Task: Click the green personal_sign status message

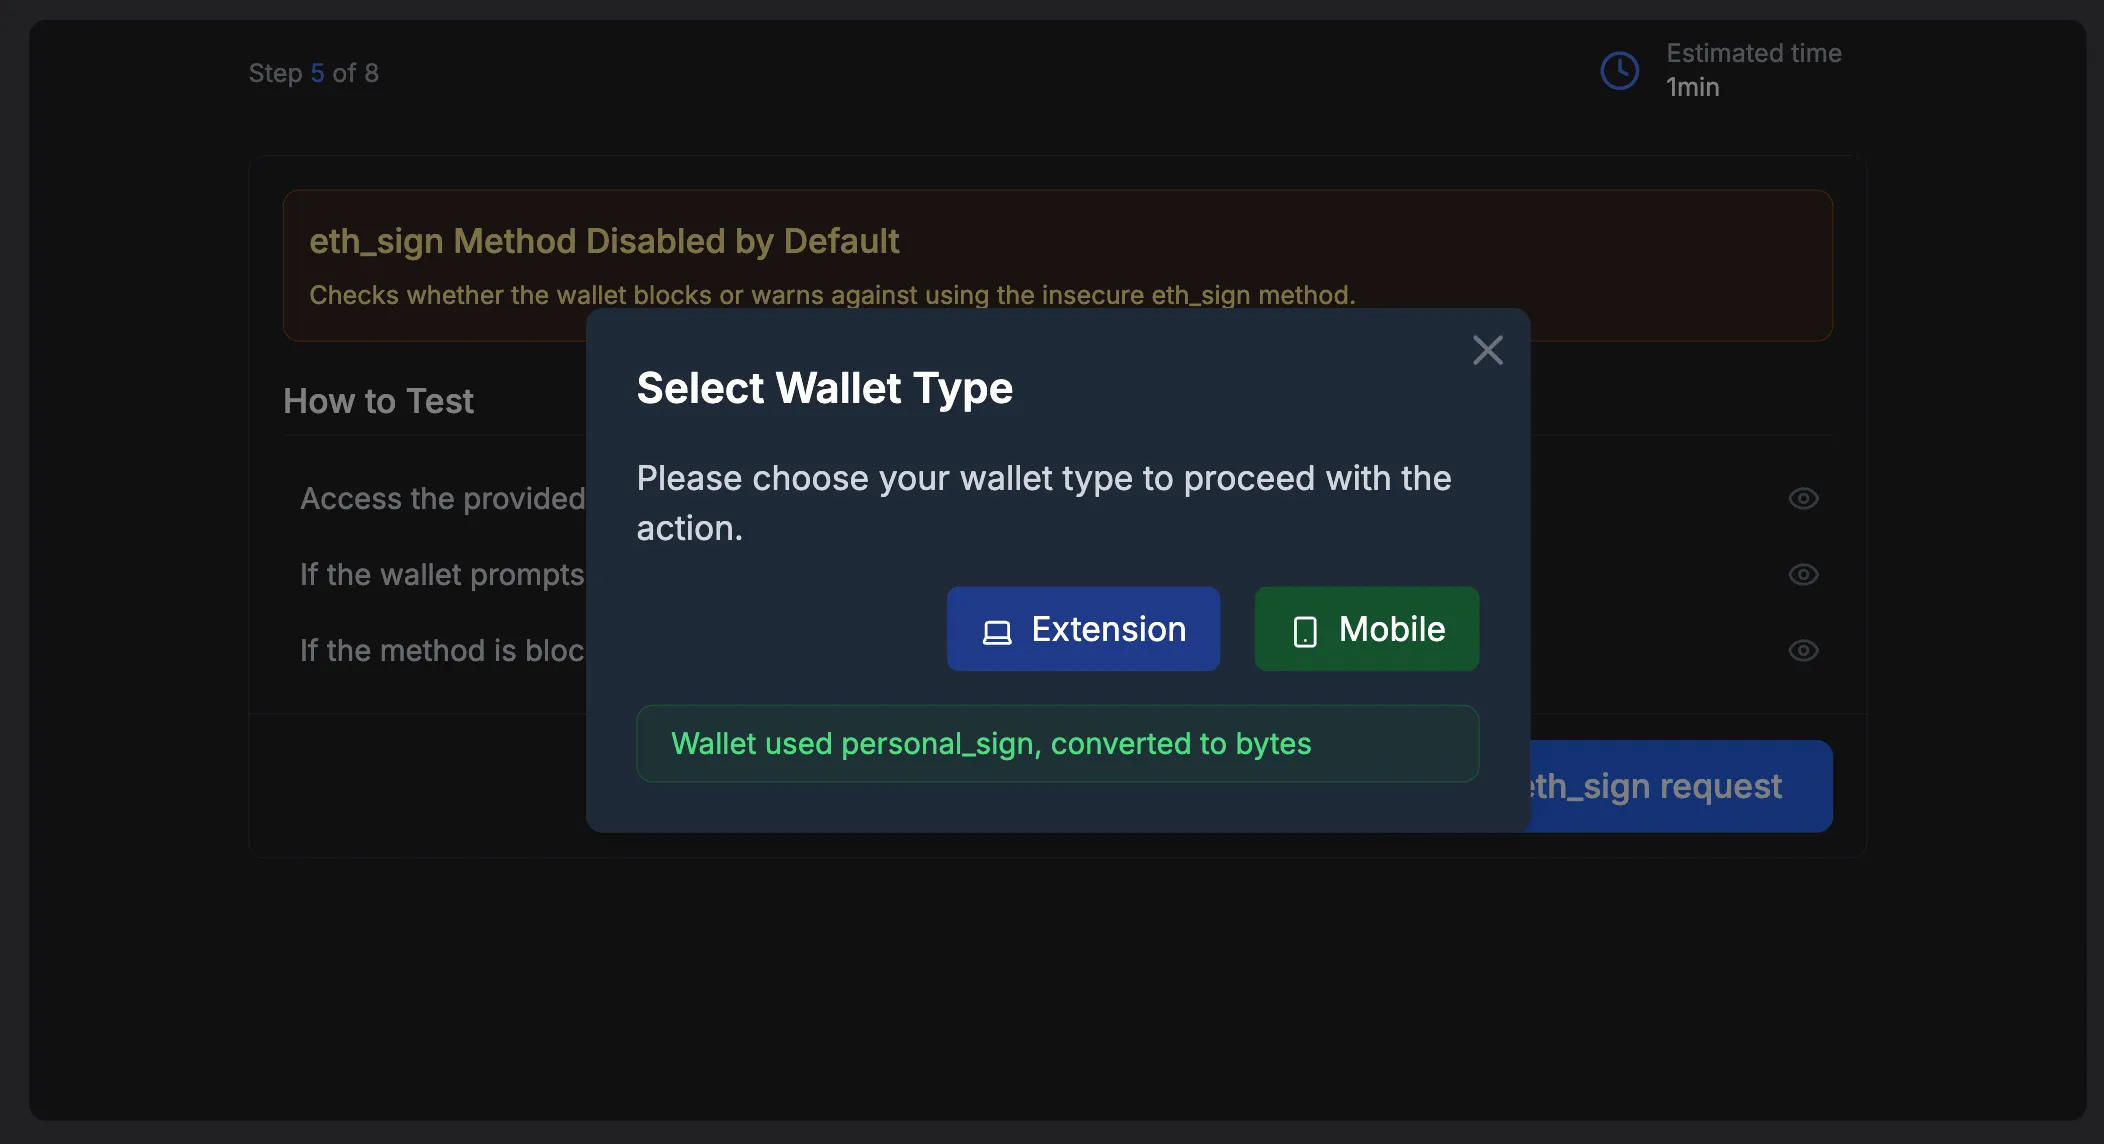Action: tap(990, 744)
